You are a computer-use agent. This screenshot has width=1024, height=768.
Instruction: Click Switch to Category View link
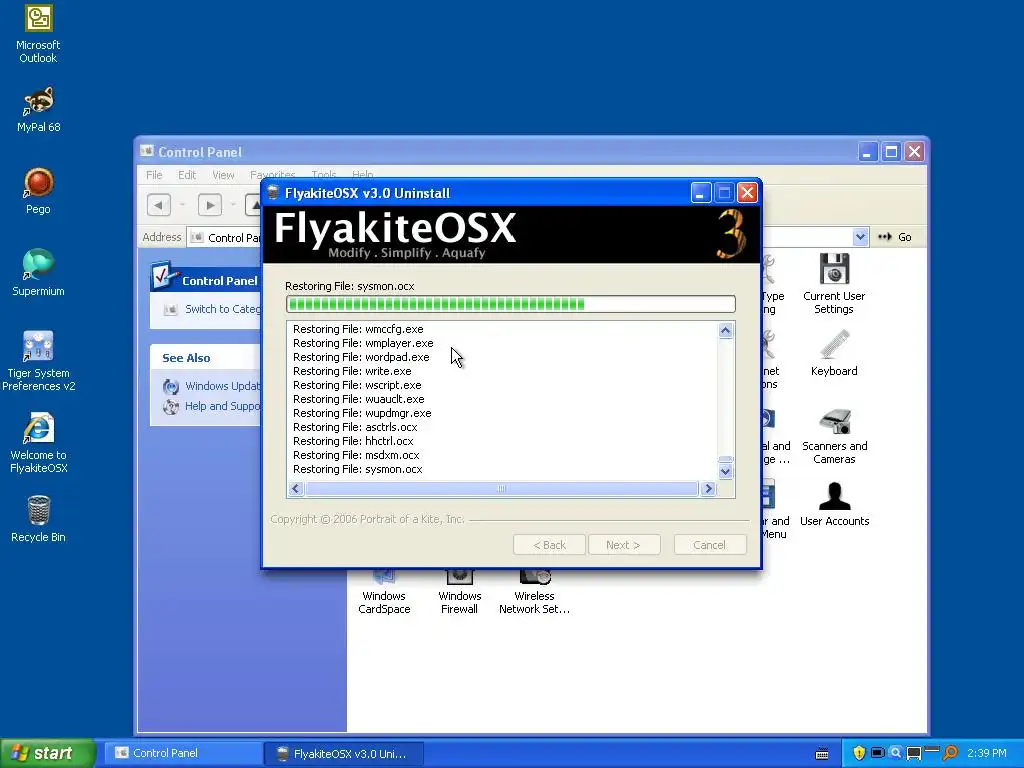222,309
